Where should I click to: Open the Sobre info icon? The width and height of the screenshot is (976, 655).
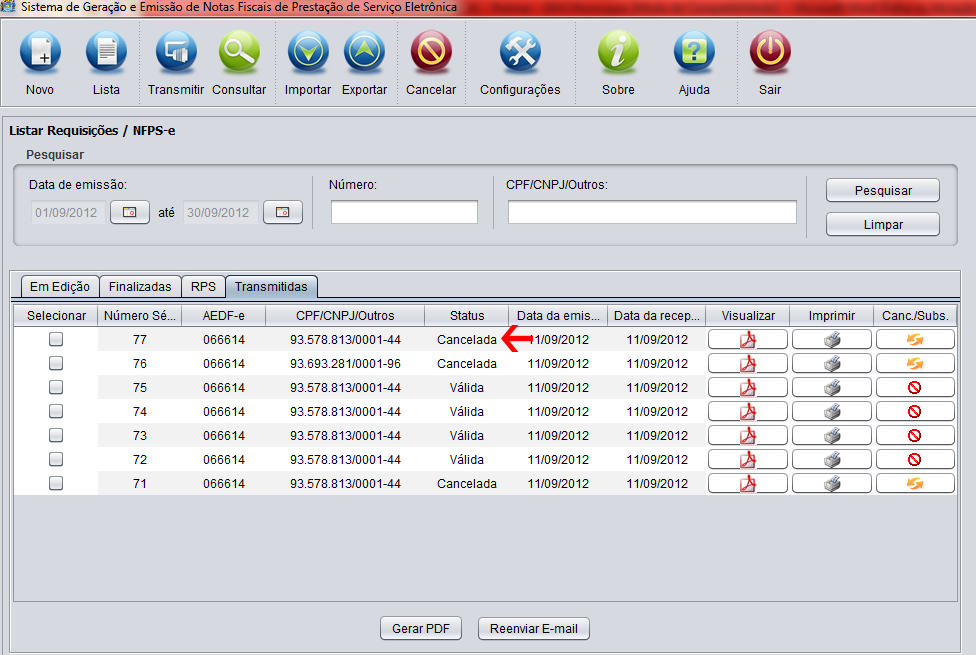(x=618, y=52)
